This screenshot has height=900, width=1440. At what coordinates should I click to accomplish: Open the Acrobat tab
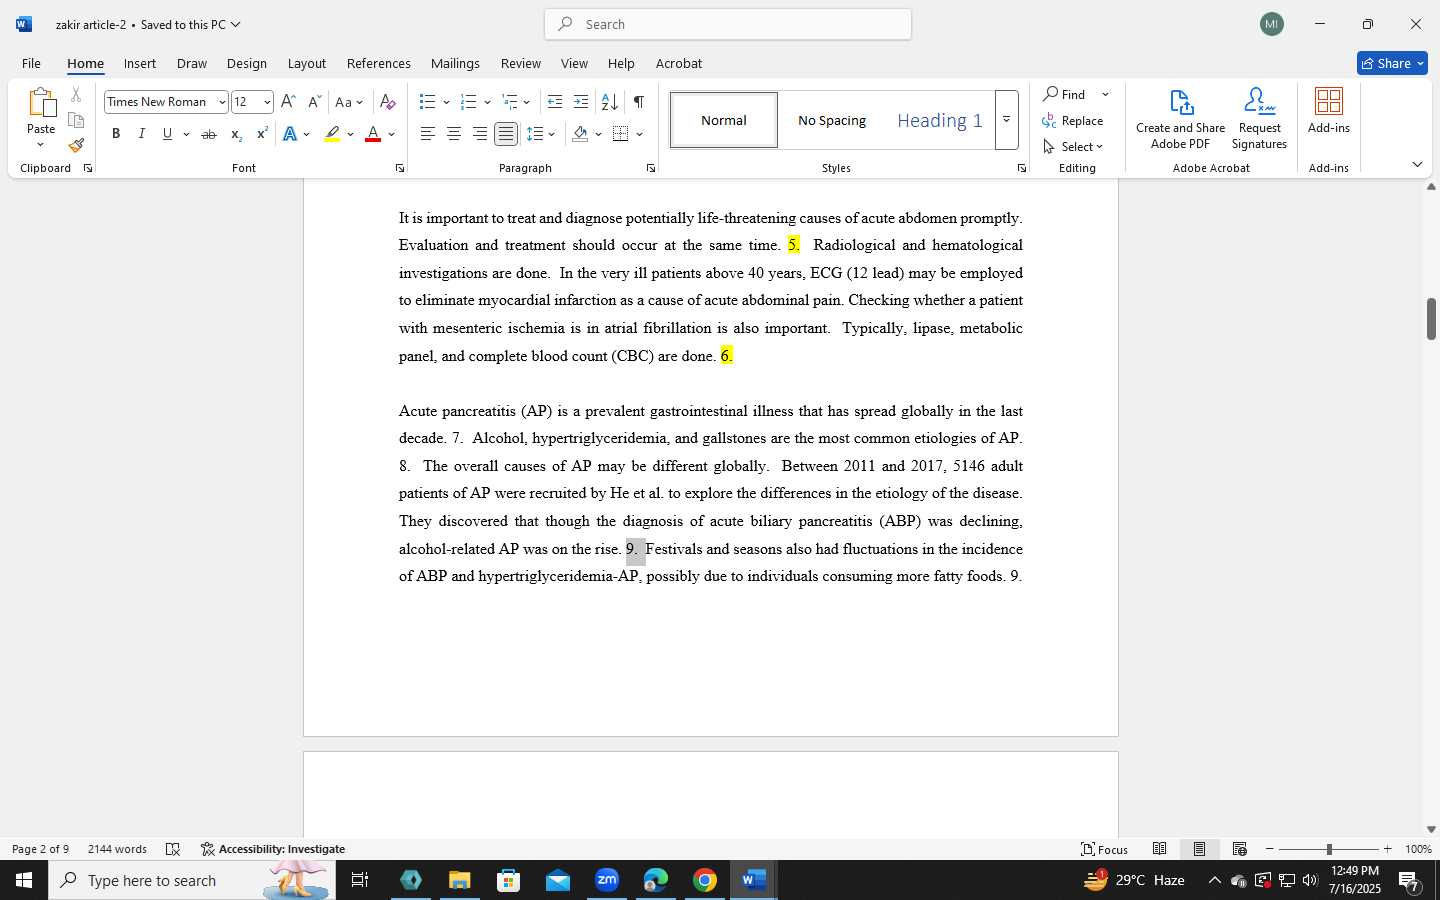[679, 63]
